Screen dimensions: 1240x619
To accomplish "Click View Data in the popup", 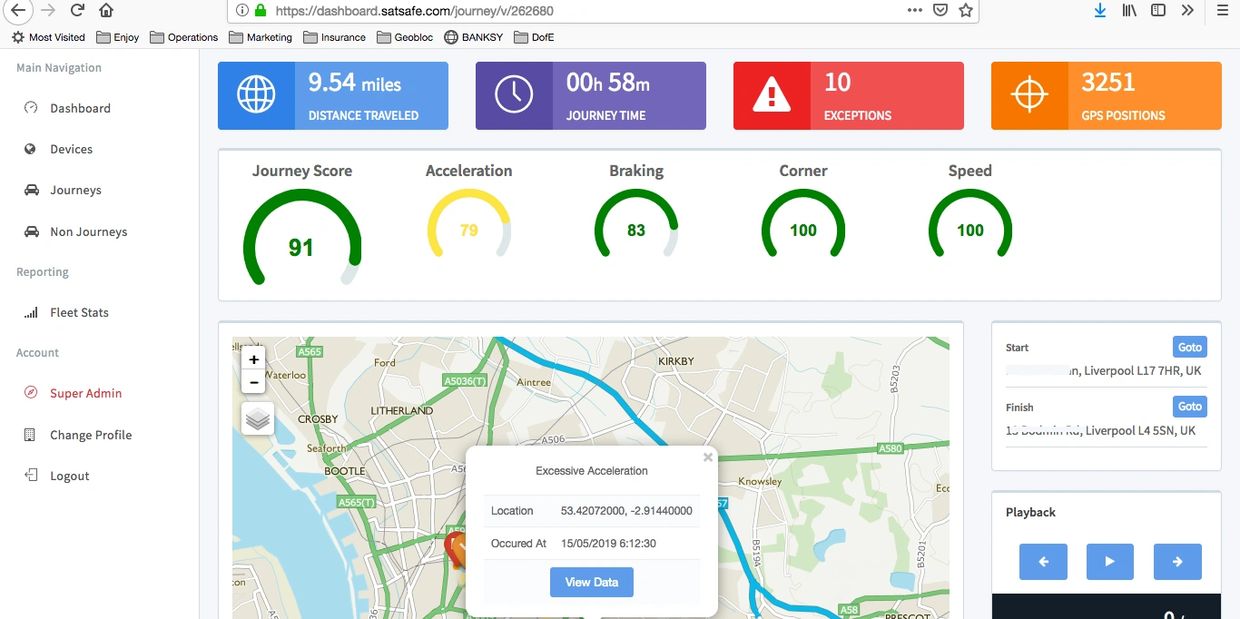I will pyautogui.click(x=592, y=582).
